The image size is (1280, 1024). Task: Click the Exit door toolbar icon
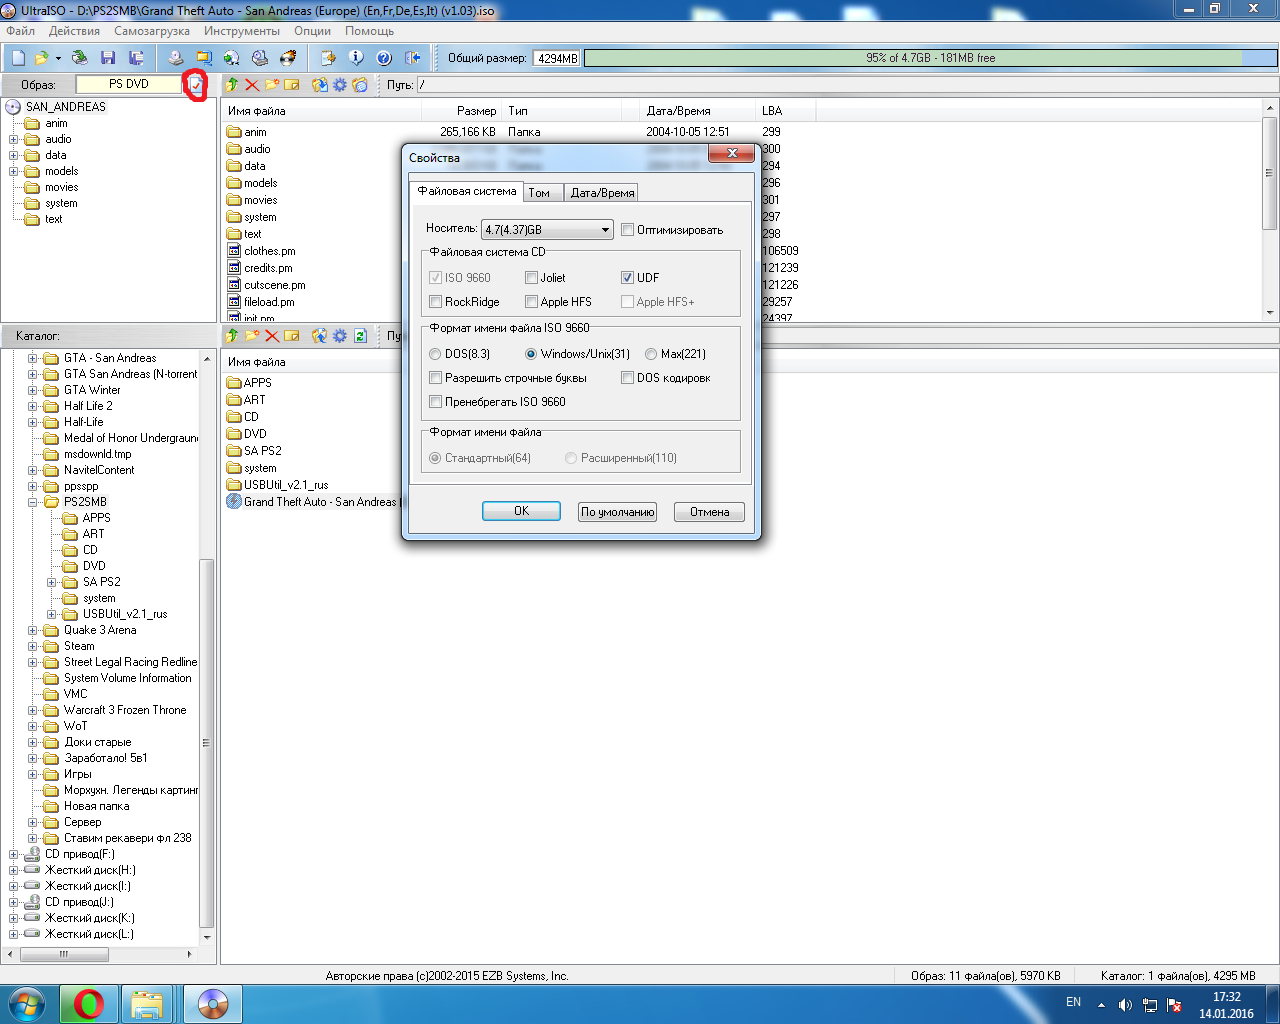411,58
